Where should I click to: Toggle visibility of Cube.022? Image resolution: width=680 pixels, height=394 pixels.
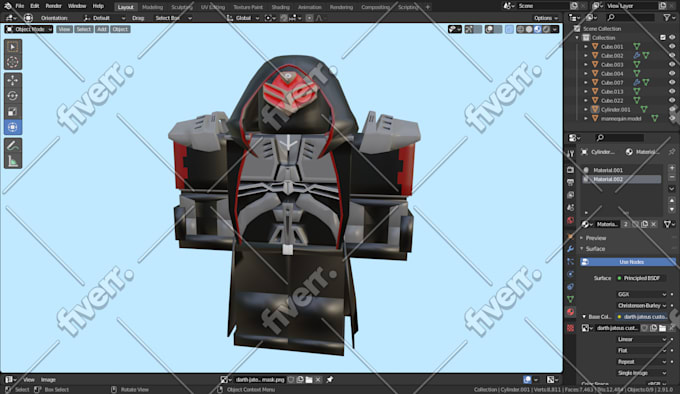[672, 101]
